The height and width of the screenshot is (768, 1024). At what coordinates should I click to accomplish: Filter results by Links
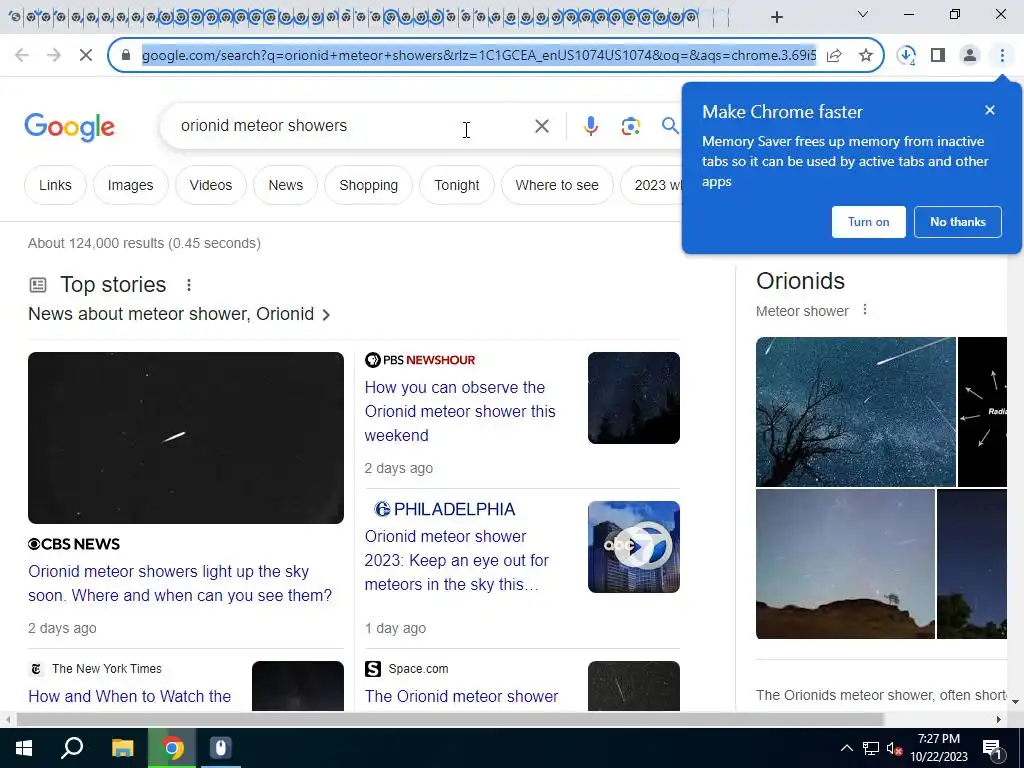(x=55, y=185)
